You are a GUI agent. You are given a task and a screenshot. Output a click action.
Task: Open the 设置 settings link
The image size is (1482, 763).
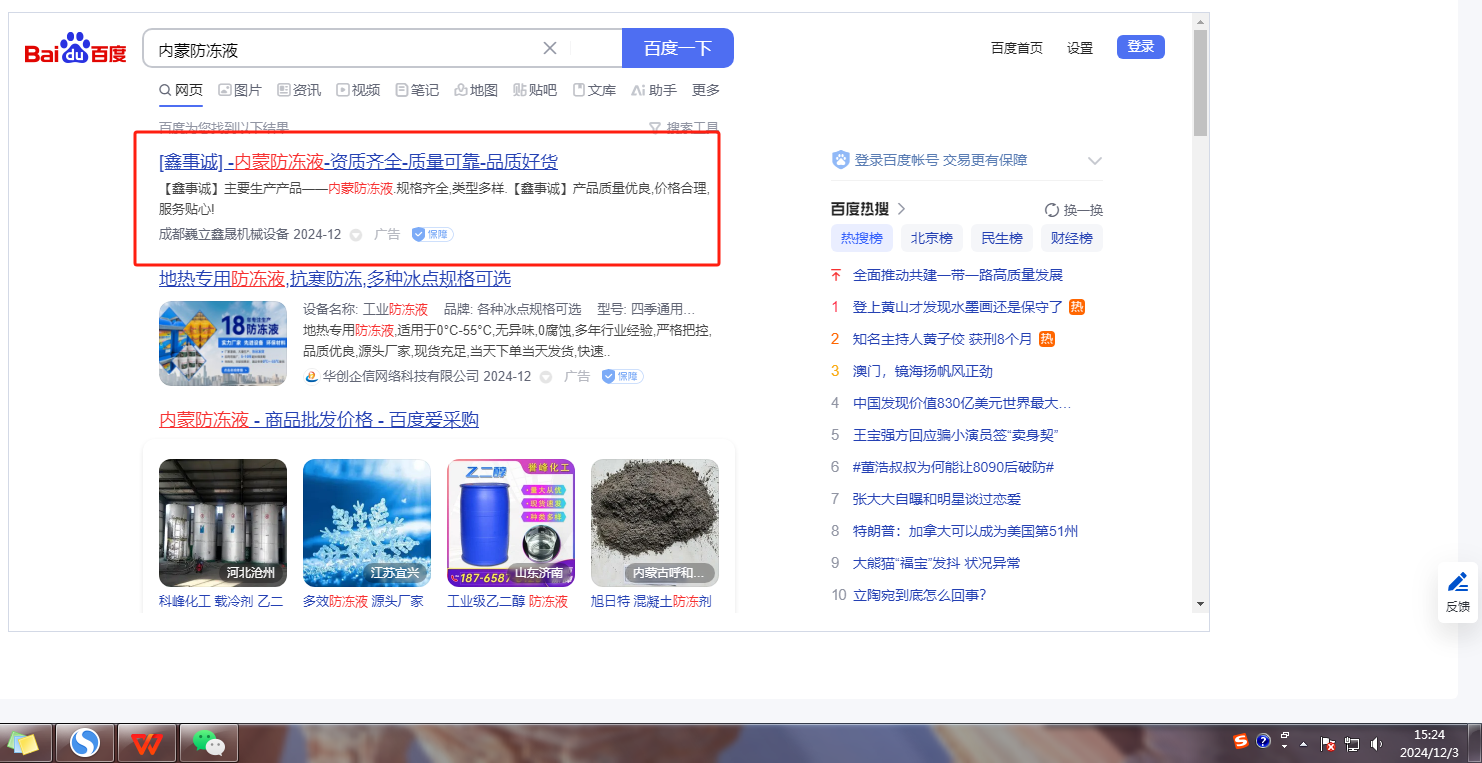tap(1080, 48)
